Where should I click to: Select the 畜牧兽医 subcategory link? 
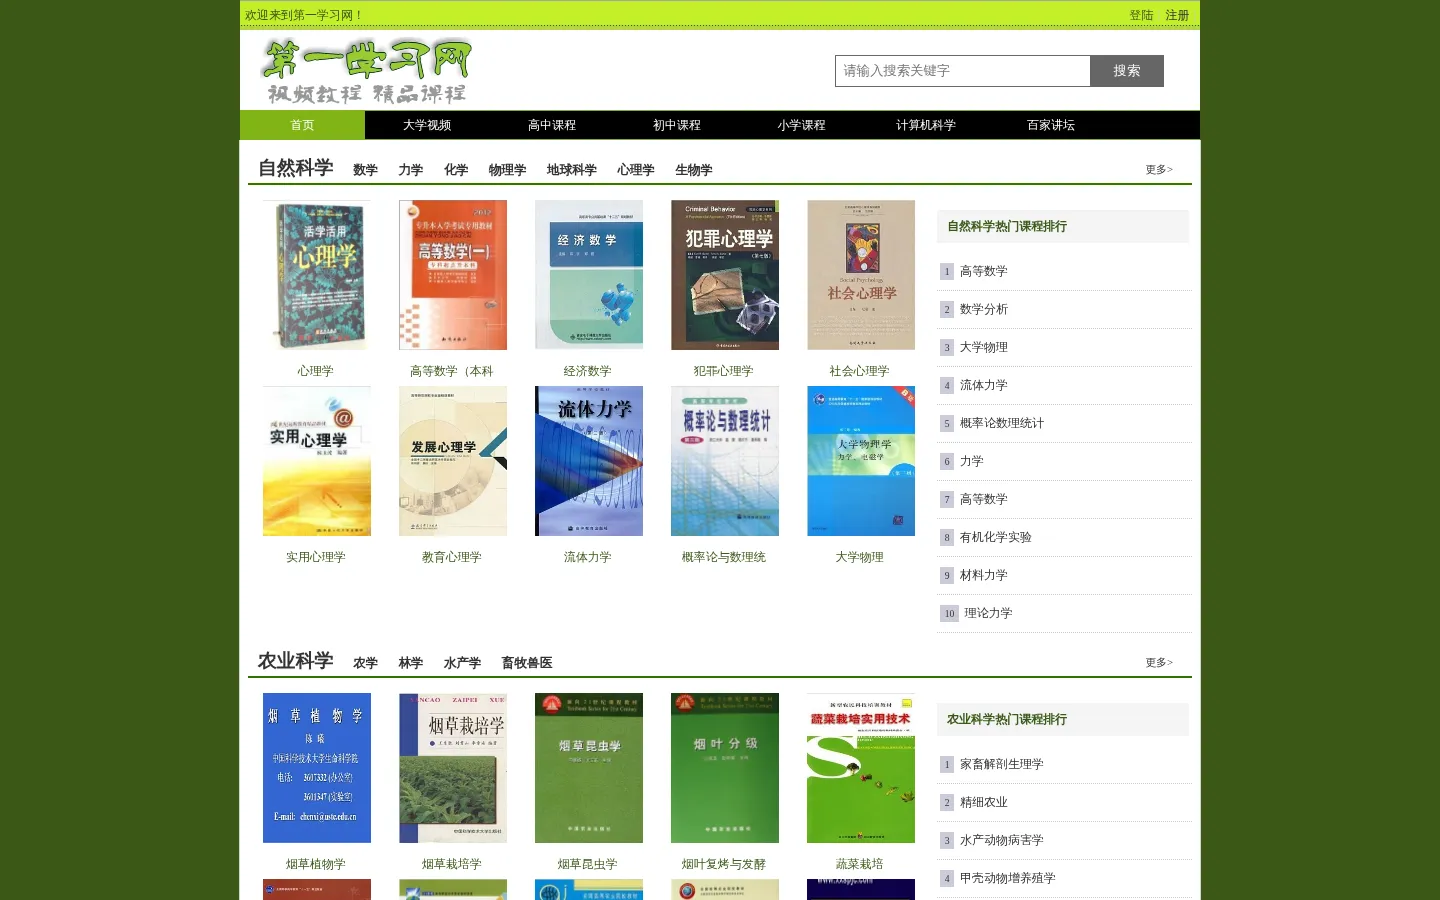[x=527, y=663]
